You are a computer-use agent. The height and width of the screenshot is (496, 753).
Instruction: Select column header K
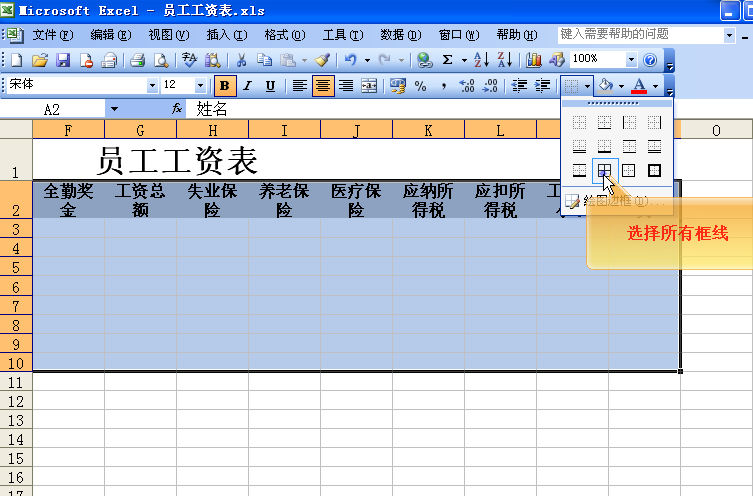[x=428, y=130]
